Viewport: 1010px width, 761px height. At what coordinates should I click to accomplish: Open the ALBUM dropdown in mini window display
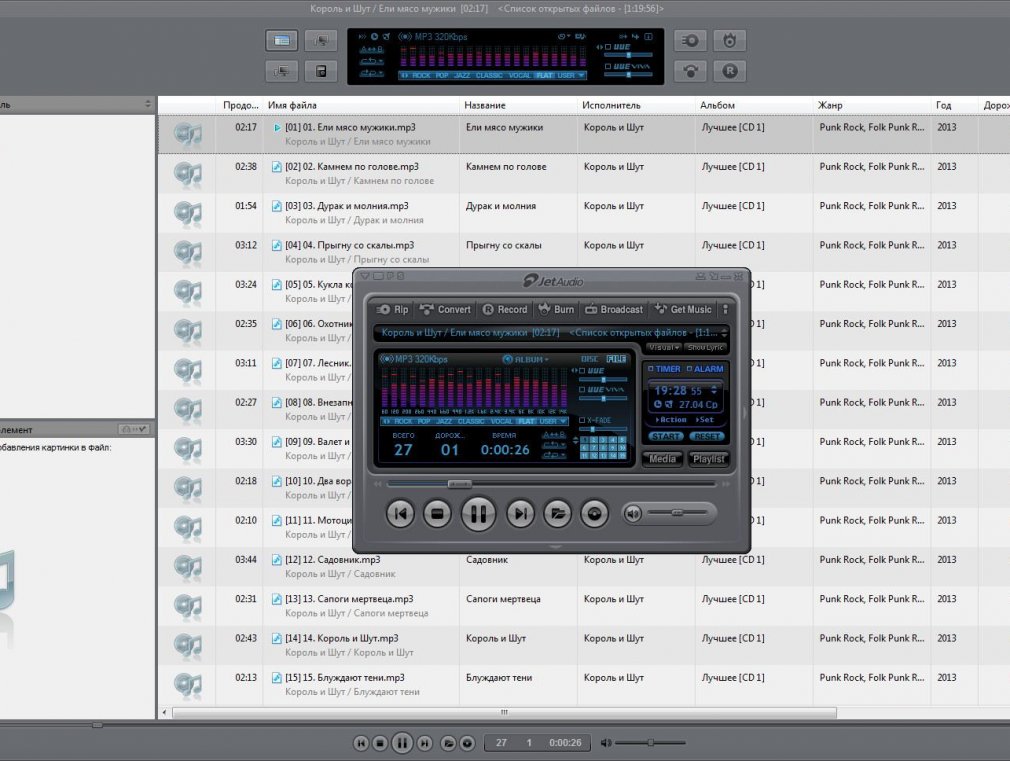(526, 360)
